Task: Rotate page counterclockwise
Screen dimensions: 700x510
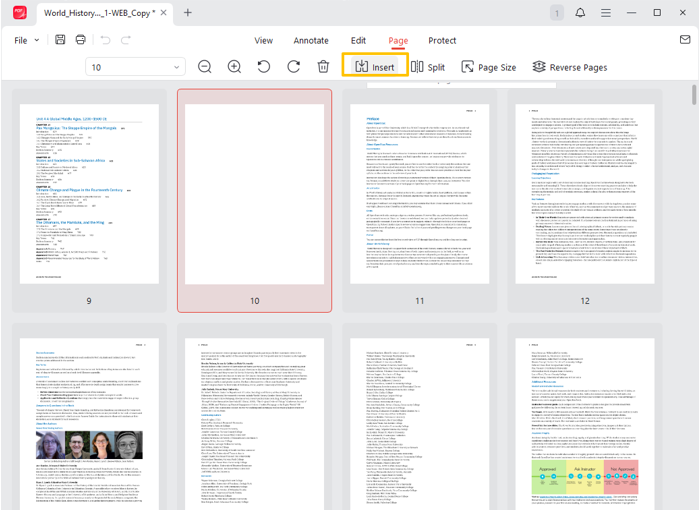Action: pyautogui.click(x=264, y=67)
